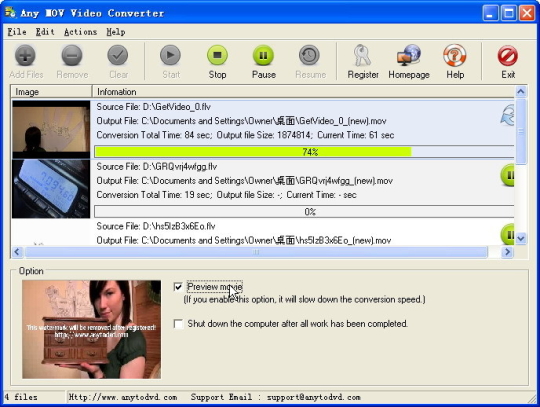The width and height of the screenshot is (540, 407).
Task: Click the Remove toolbar icon
Action: 72,55
